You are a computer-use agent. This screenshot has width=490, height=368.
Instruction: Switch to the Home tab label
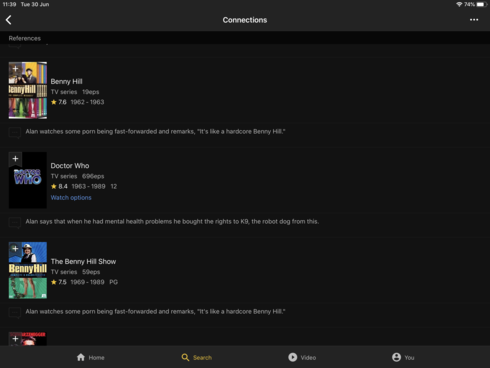click(x=96, y=358)
